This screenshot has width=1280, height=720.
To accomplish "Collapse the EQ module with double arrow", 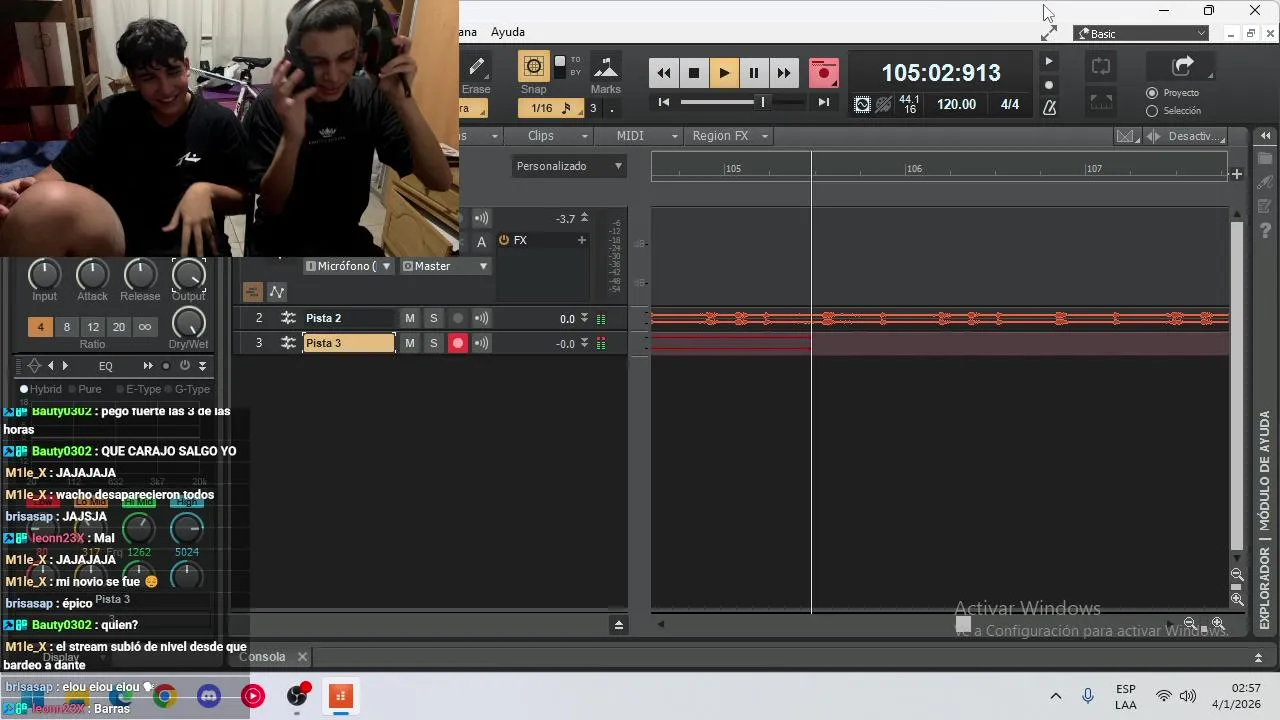I will [202, 366].
